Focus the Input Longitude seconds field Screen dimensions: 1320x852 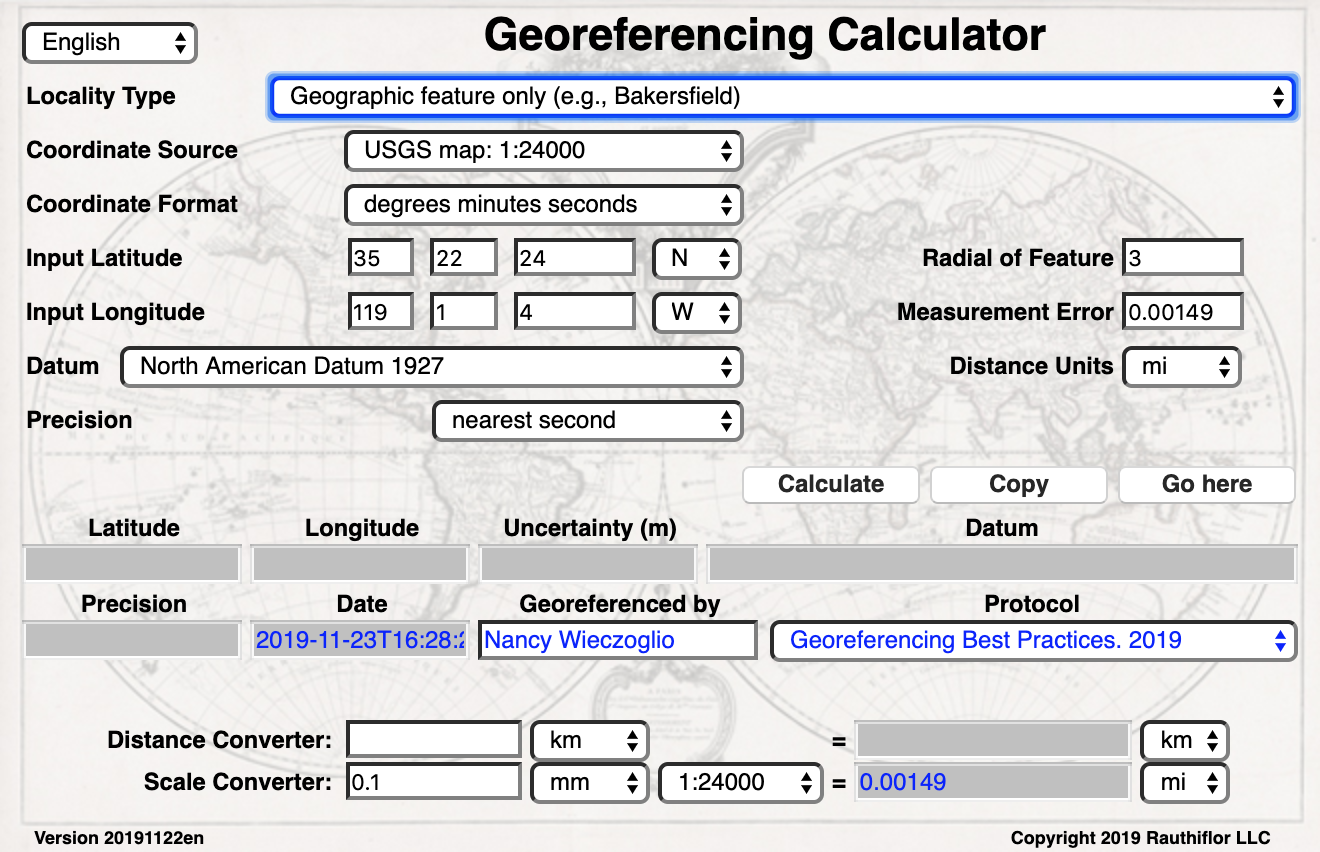(x=574, y=313)
